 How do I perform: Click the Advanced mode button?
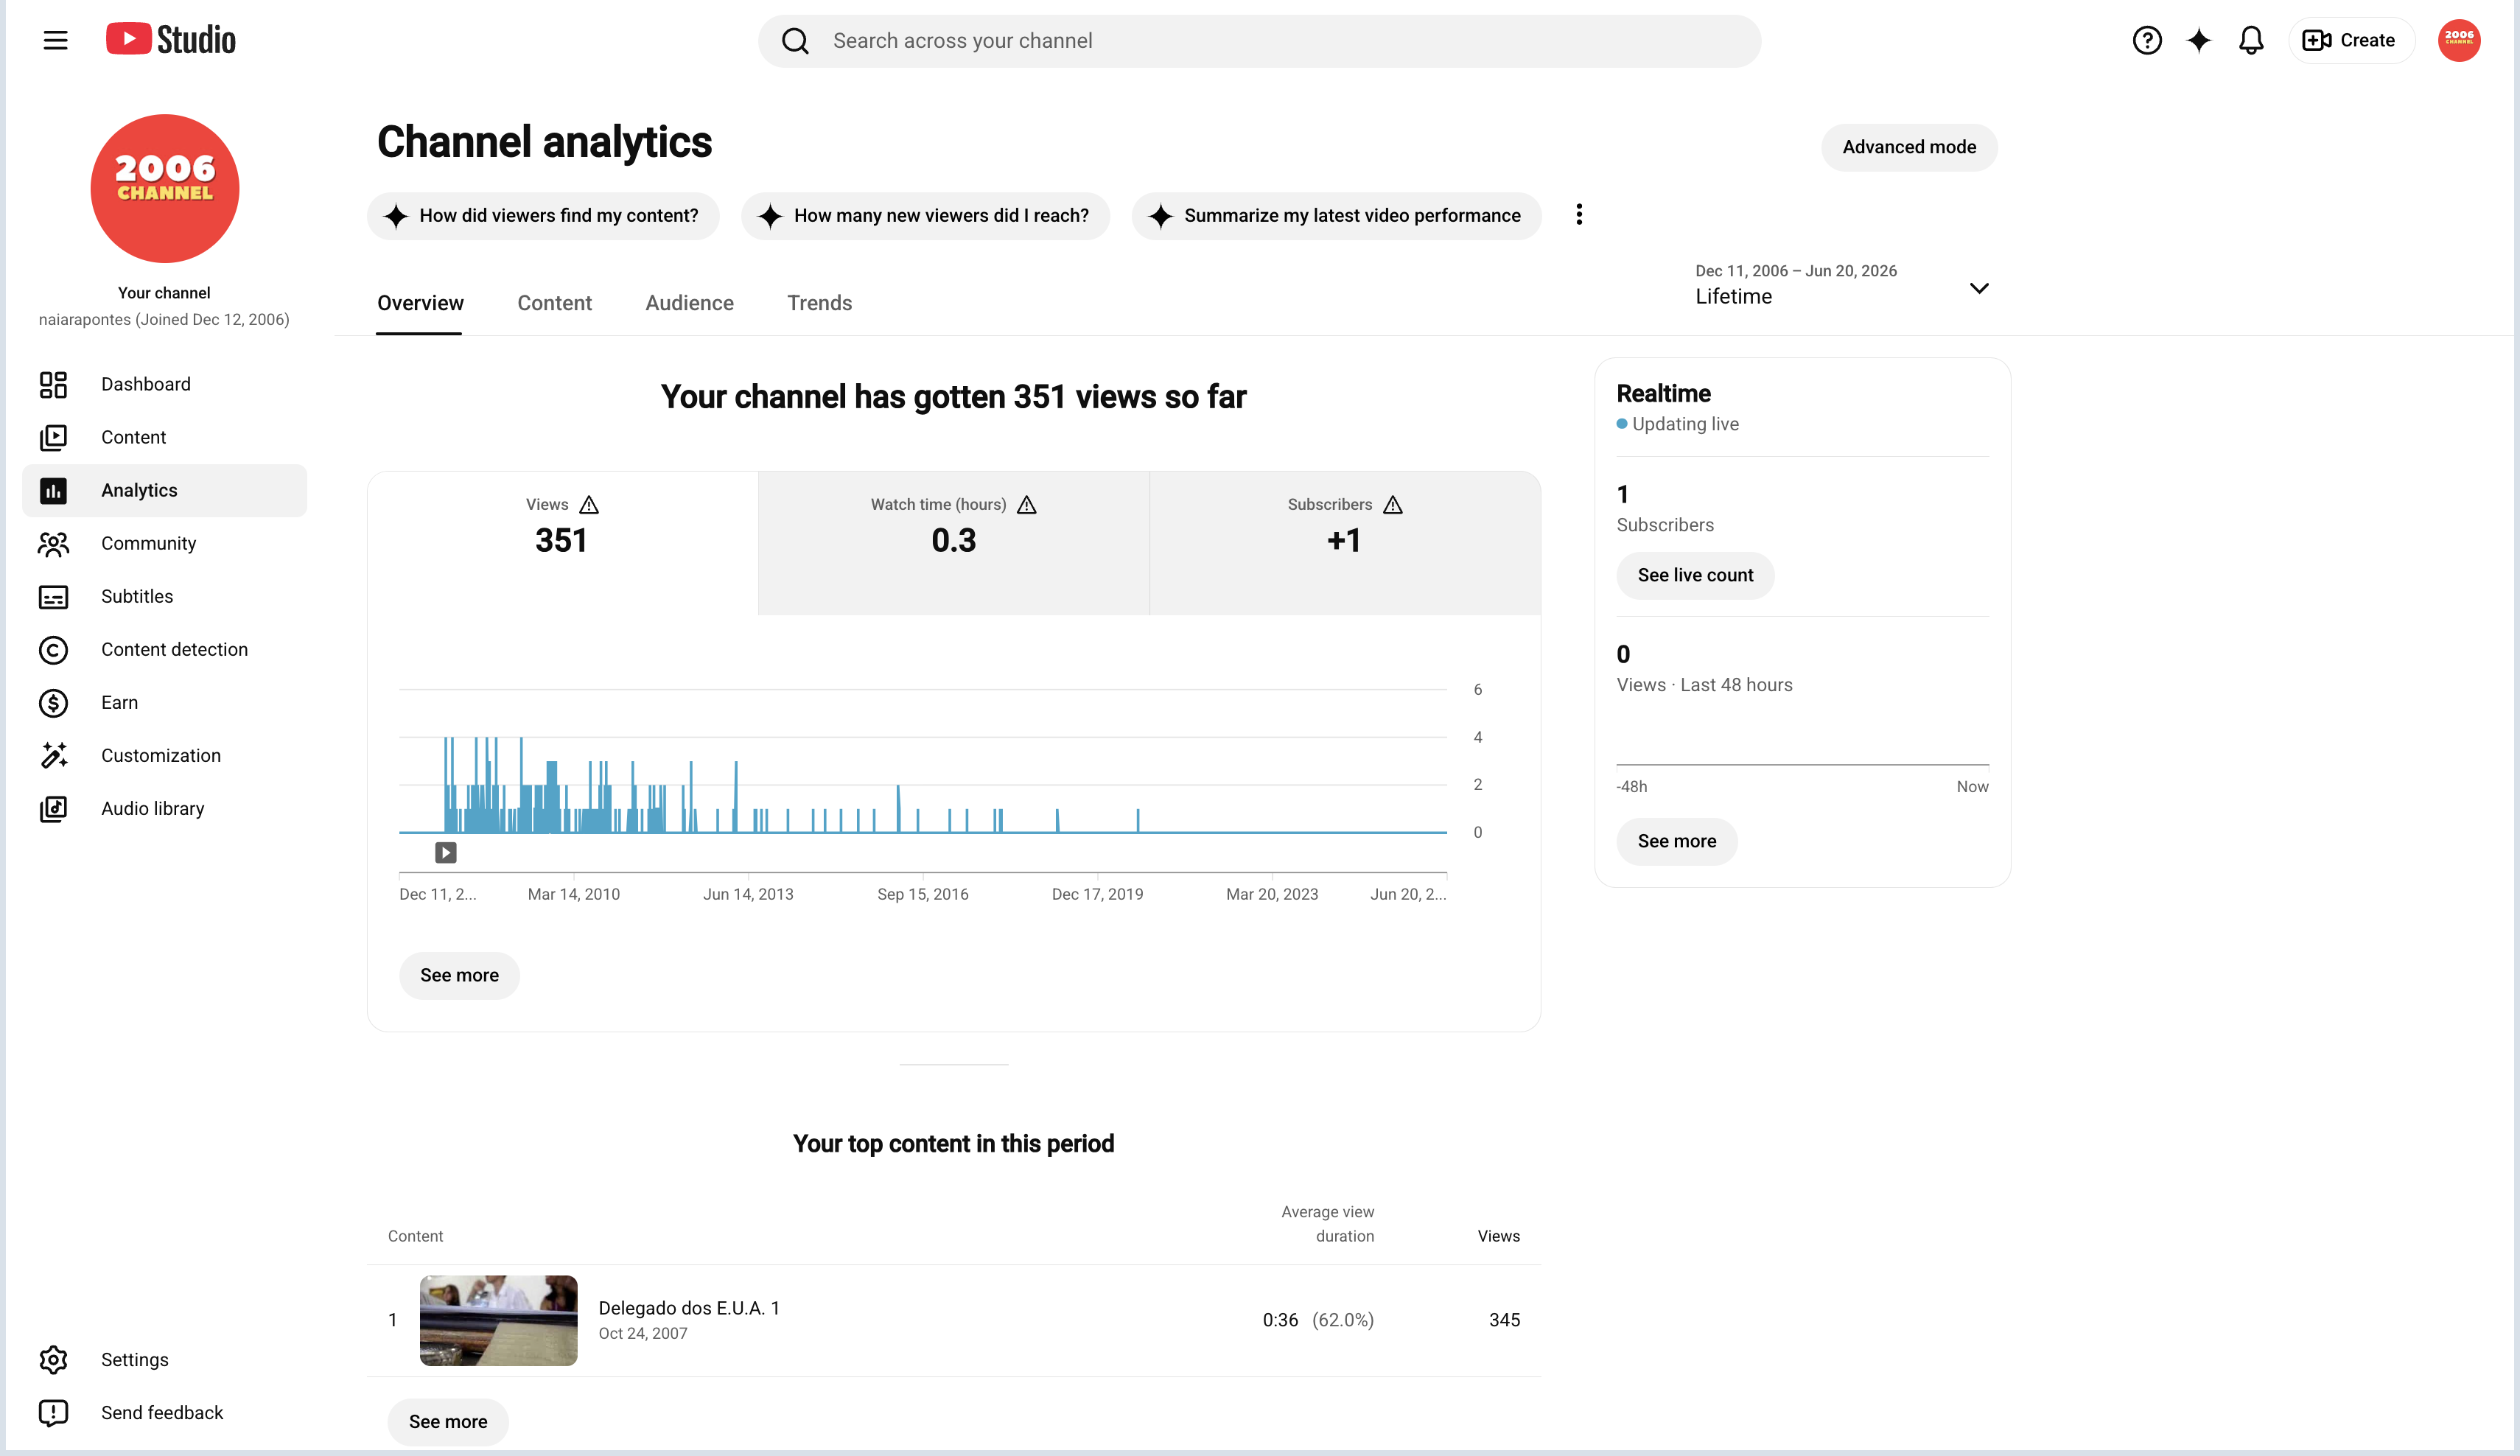point(1909,147)
